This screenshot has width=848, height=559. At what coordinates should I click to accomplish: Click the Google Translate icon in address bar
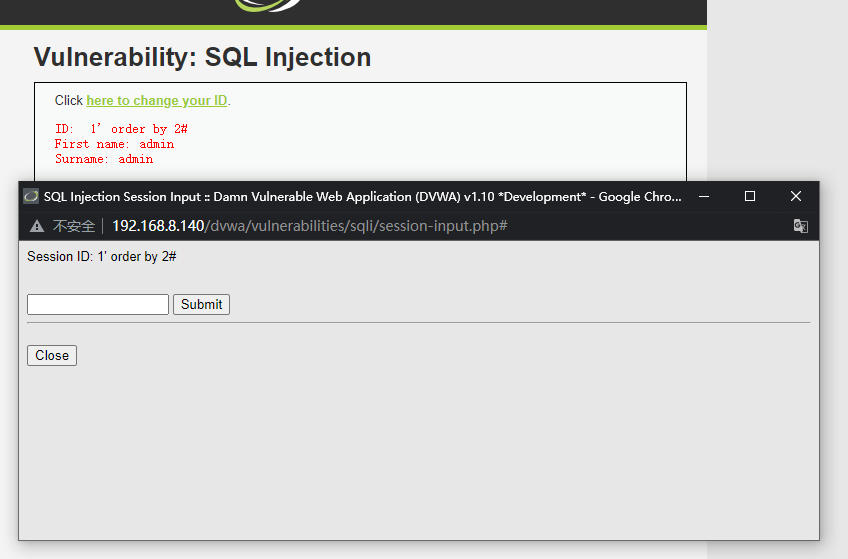(x=800, y=226)
